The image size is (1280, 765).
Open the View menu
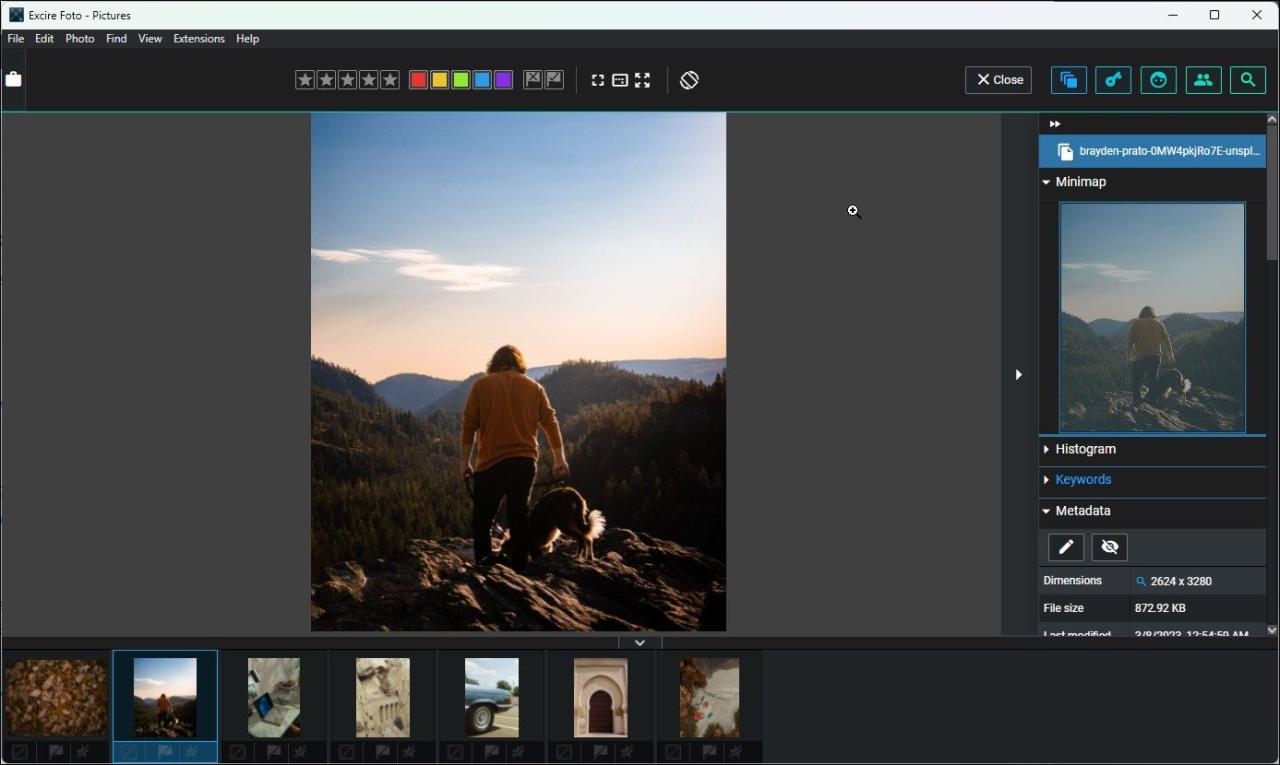click(x=150, y=39)
